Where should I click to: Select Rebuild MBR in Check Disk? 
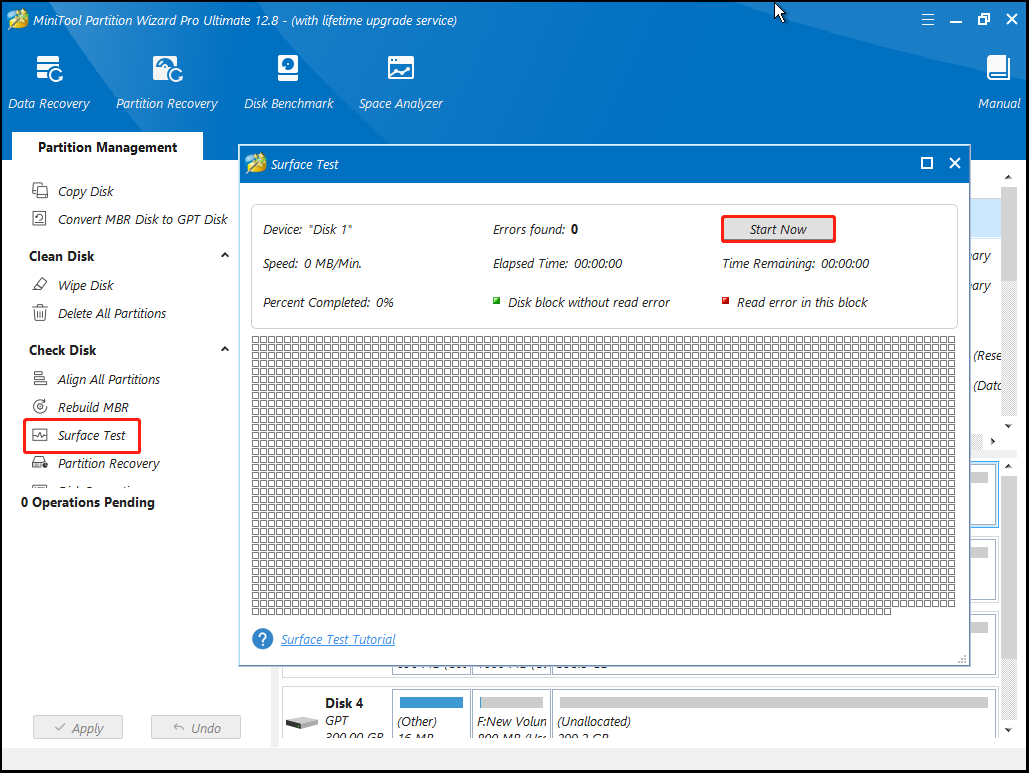click(93, 407)
